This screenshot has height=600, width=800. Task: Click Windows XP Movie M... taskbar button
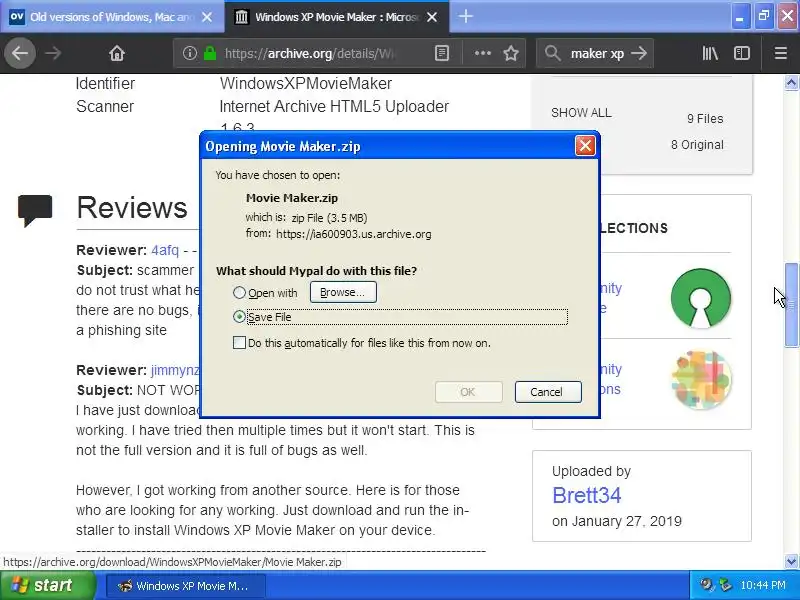[186, 586]
